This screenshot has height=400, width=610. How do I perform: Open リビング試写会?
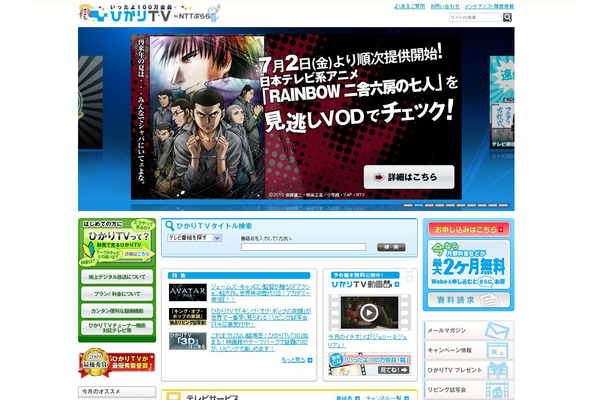(468, 390)
